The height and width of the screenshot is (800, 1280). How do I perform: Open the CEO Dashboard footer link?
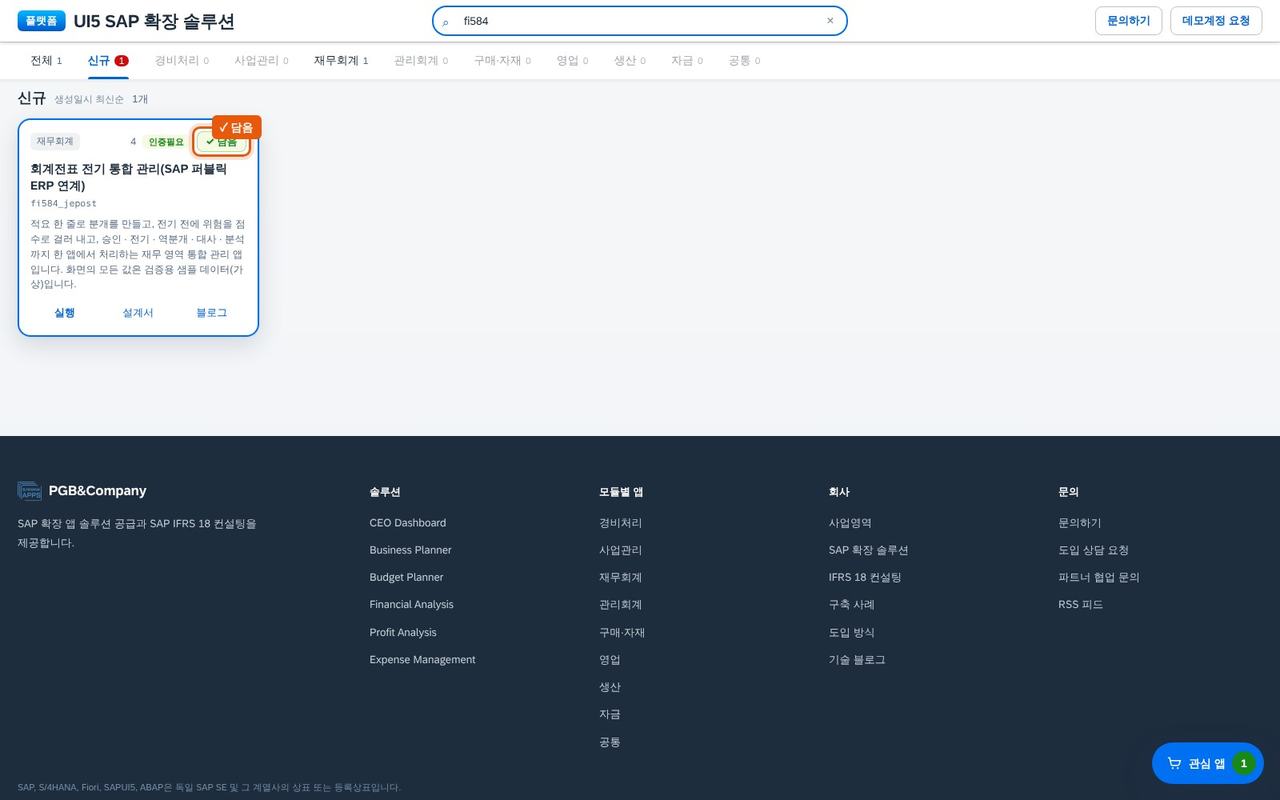pos(408,523)
